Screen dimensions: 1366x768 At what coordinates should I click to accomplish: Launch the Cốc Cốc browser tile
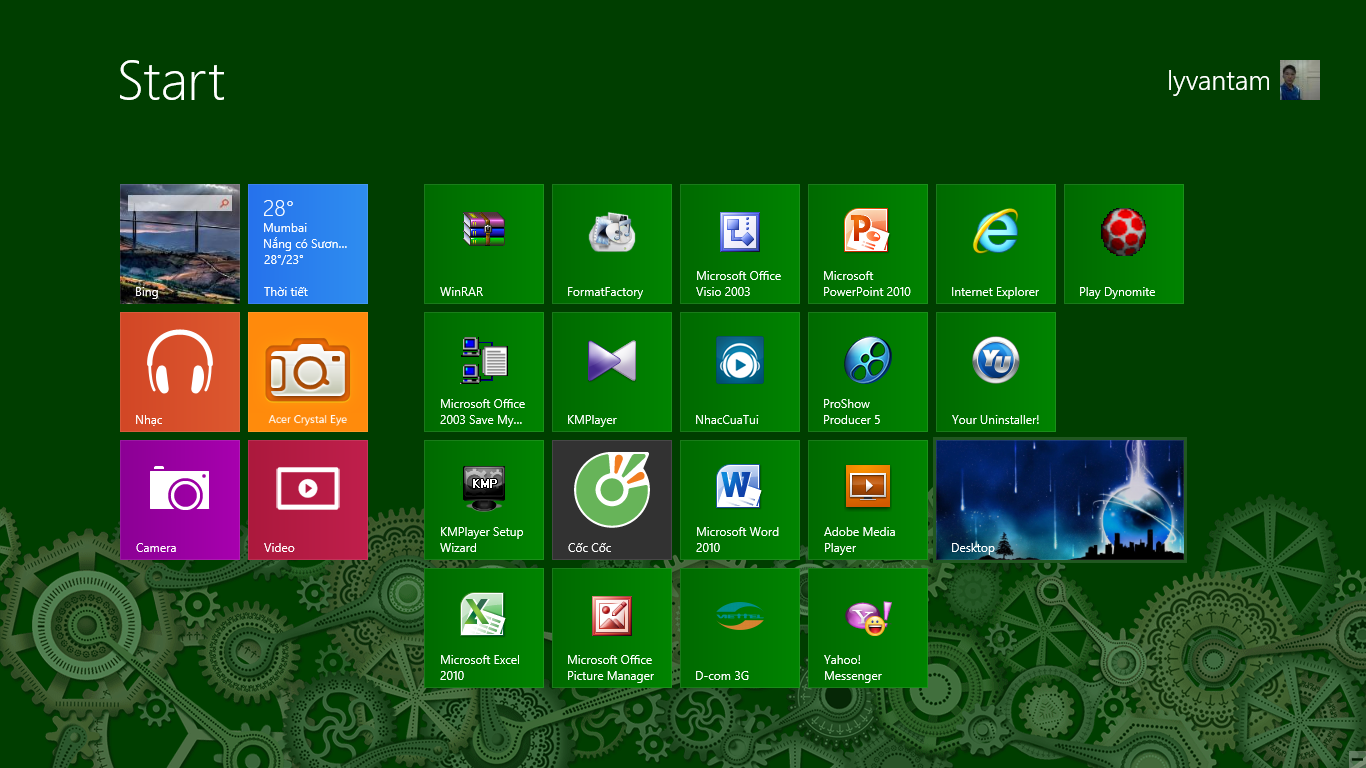612,500
